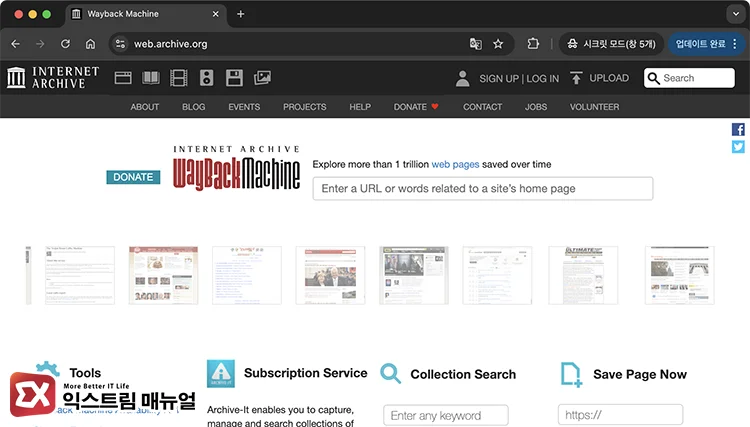750x427 pixels.
Task: Open the ULTIMATE titled page thumbnail
Action: tap(583, 275)
